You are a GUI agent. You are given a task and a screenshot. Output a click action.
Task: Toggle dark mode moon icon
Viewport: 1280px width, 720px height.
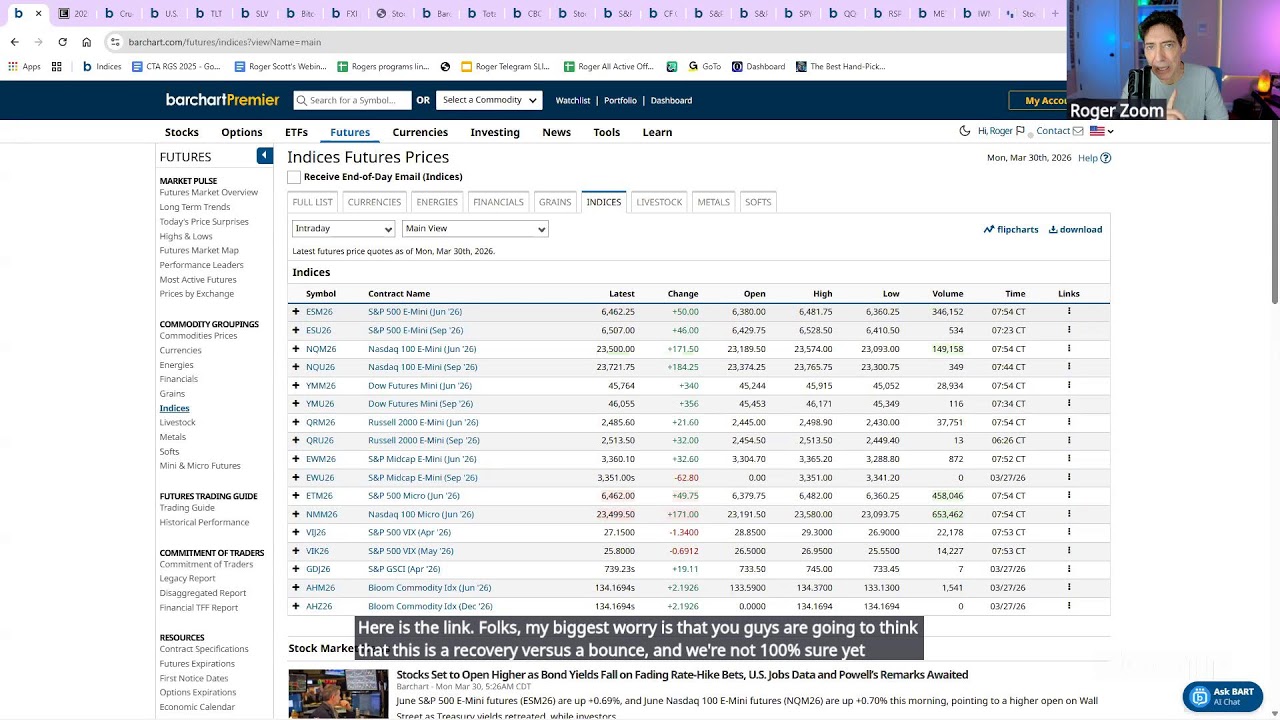point(964,131)
